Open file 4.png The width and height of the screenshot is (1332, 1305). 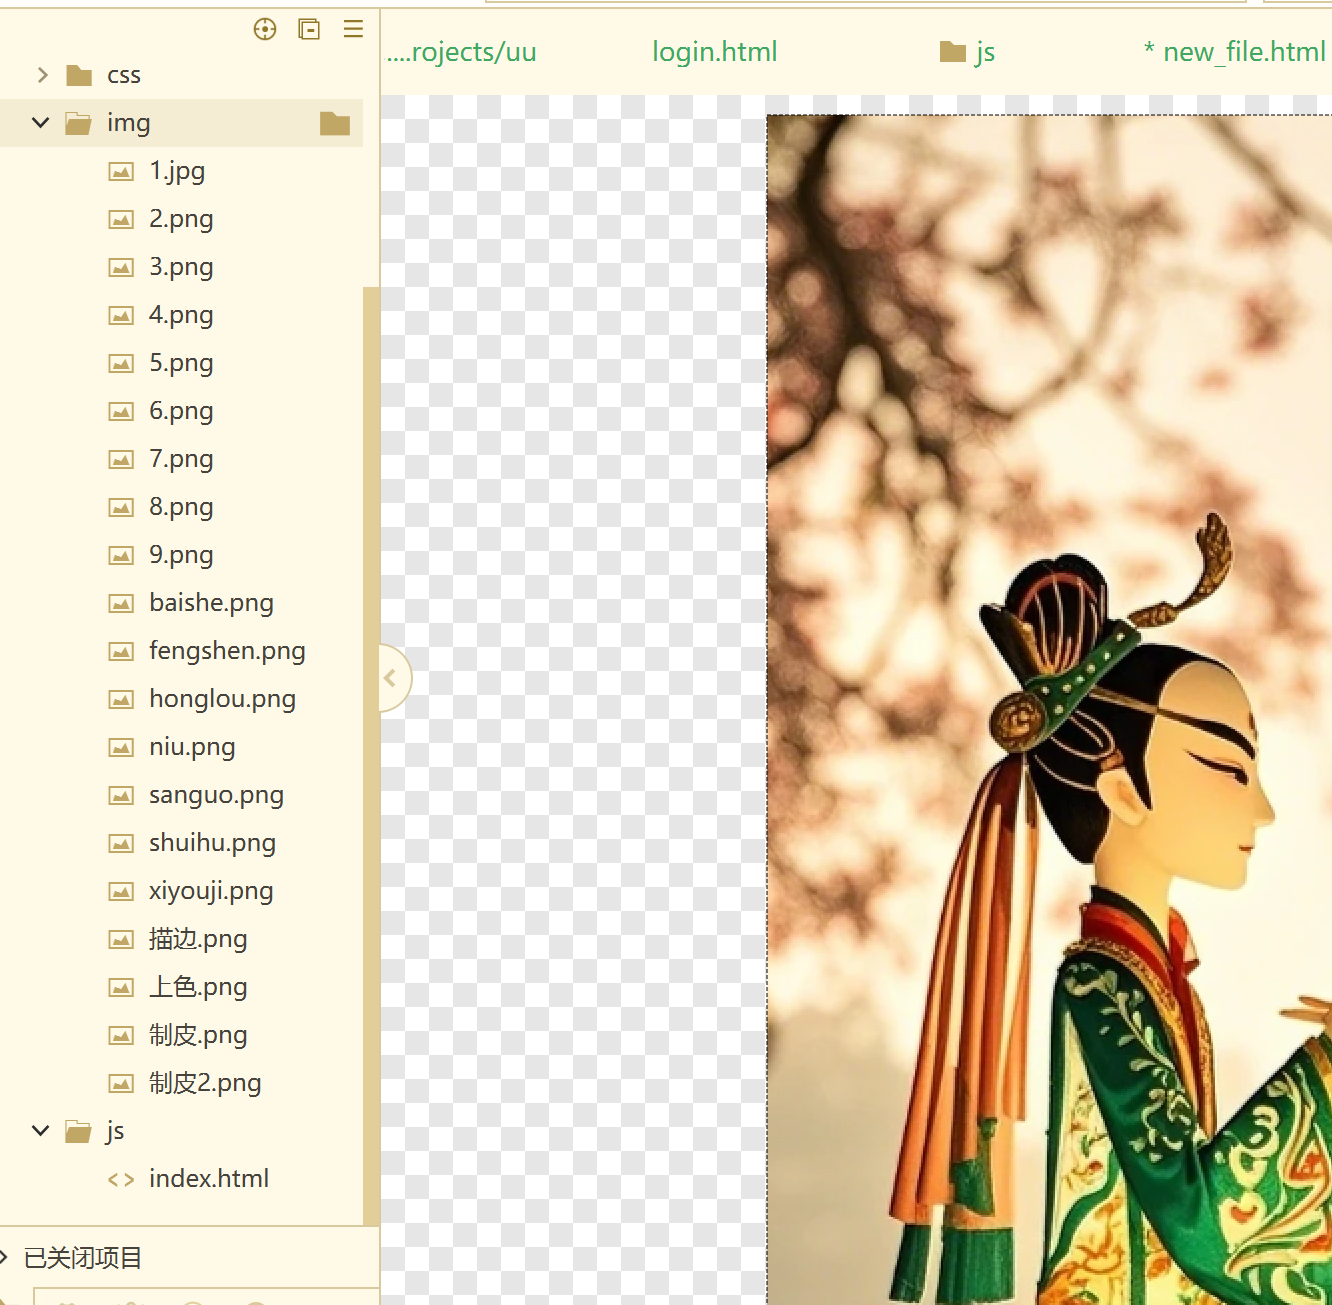[x=181, y=315]
